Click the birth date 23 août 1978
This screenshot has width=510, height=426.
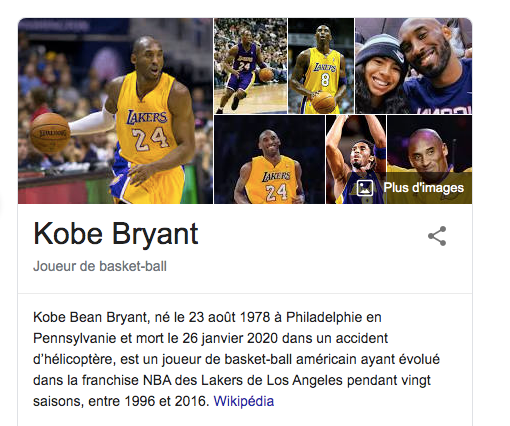(x=229, y=317)
